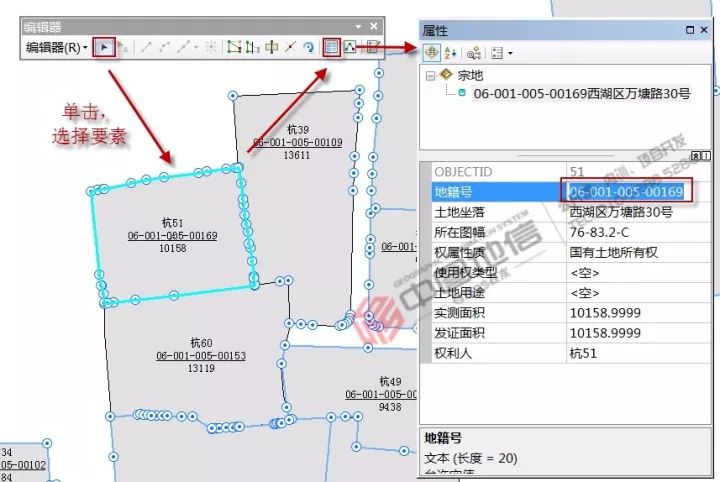
Task: Open the 编辑器(R) dropdown menu
Action: 56,47
